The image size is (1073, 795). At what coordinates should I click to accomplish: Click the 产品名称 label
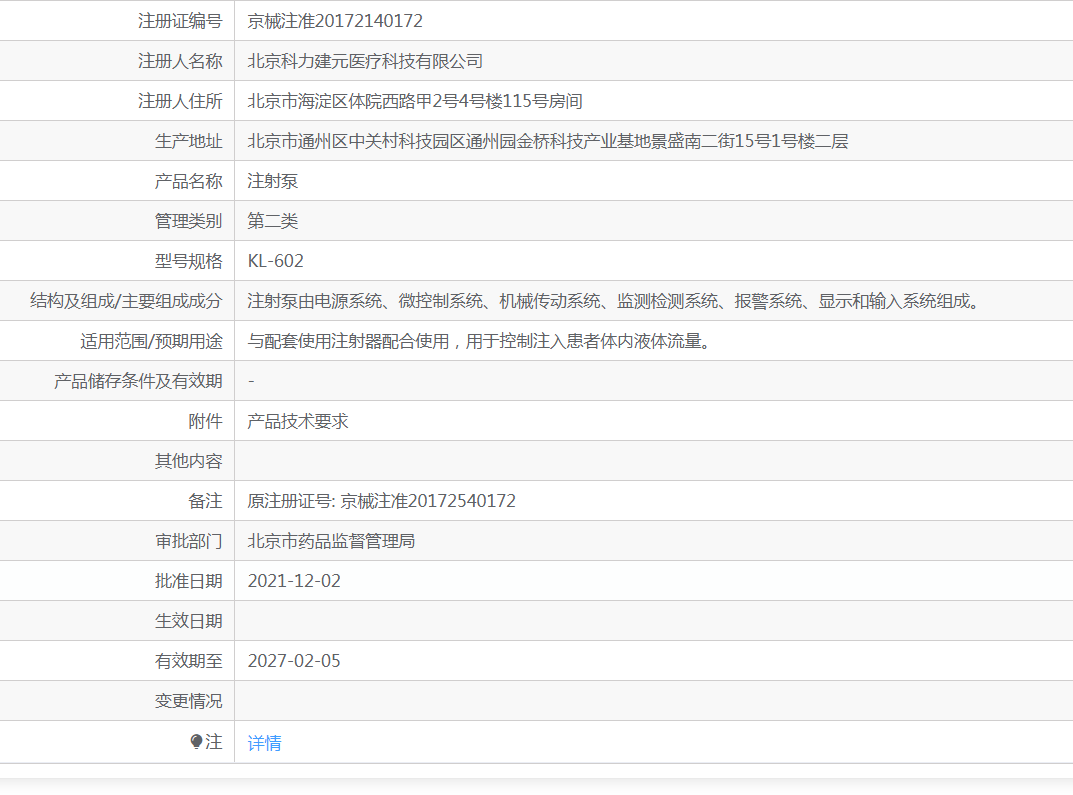coord(188,181)
